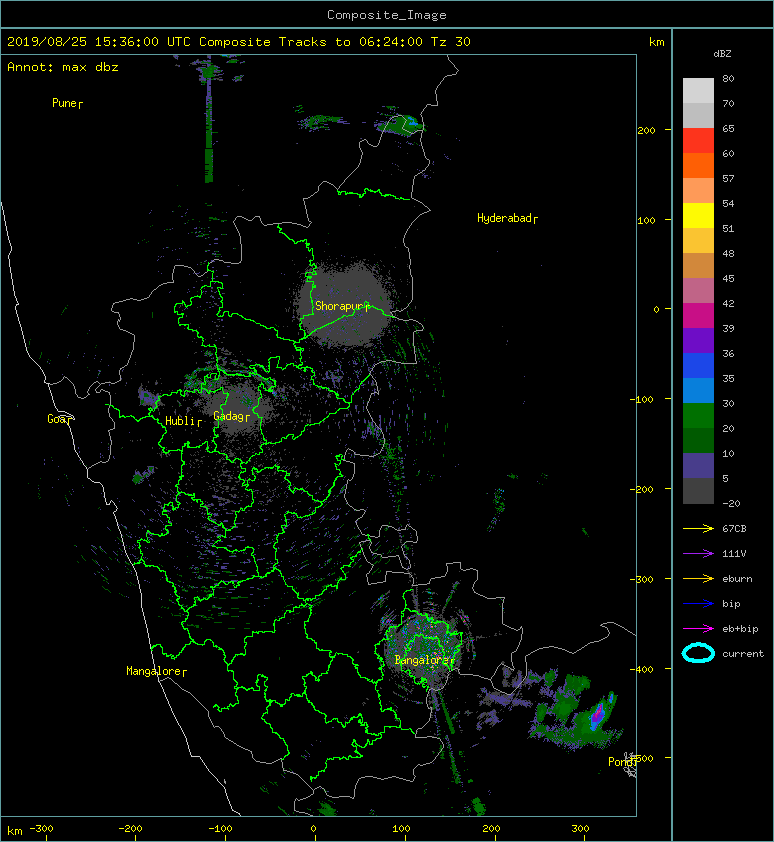Click the green 30 dBZ swatch

pyautogui.click(x=698, y=416)
